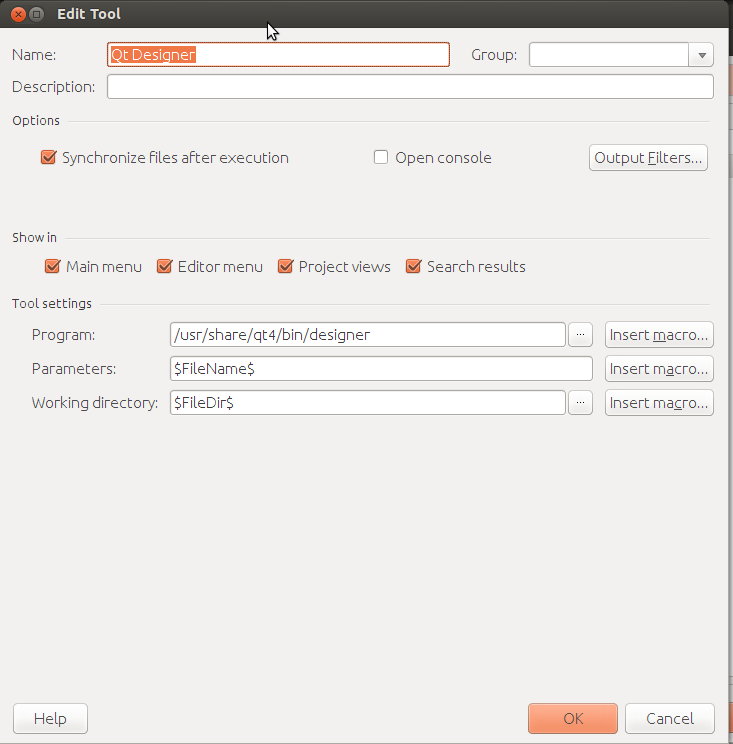Click the Description text field
The width and height of the screenshot is (733, 744).
pyautogui.click(x=410, y=87)
